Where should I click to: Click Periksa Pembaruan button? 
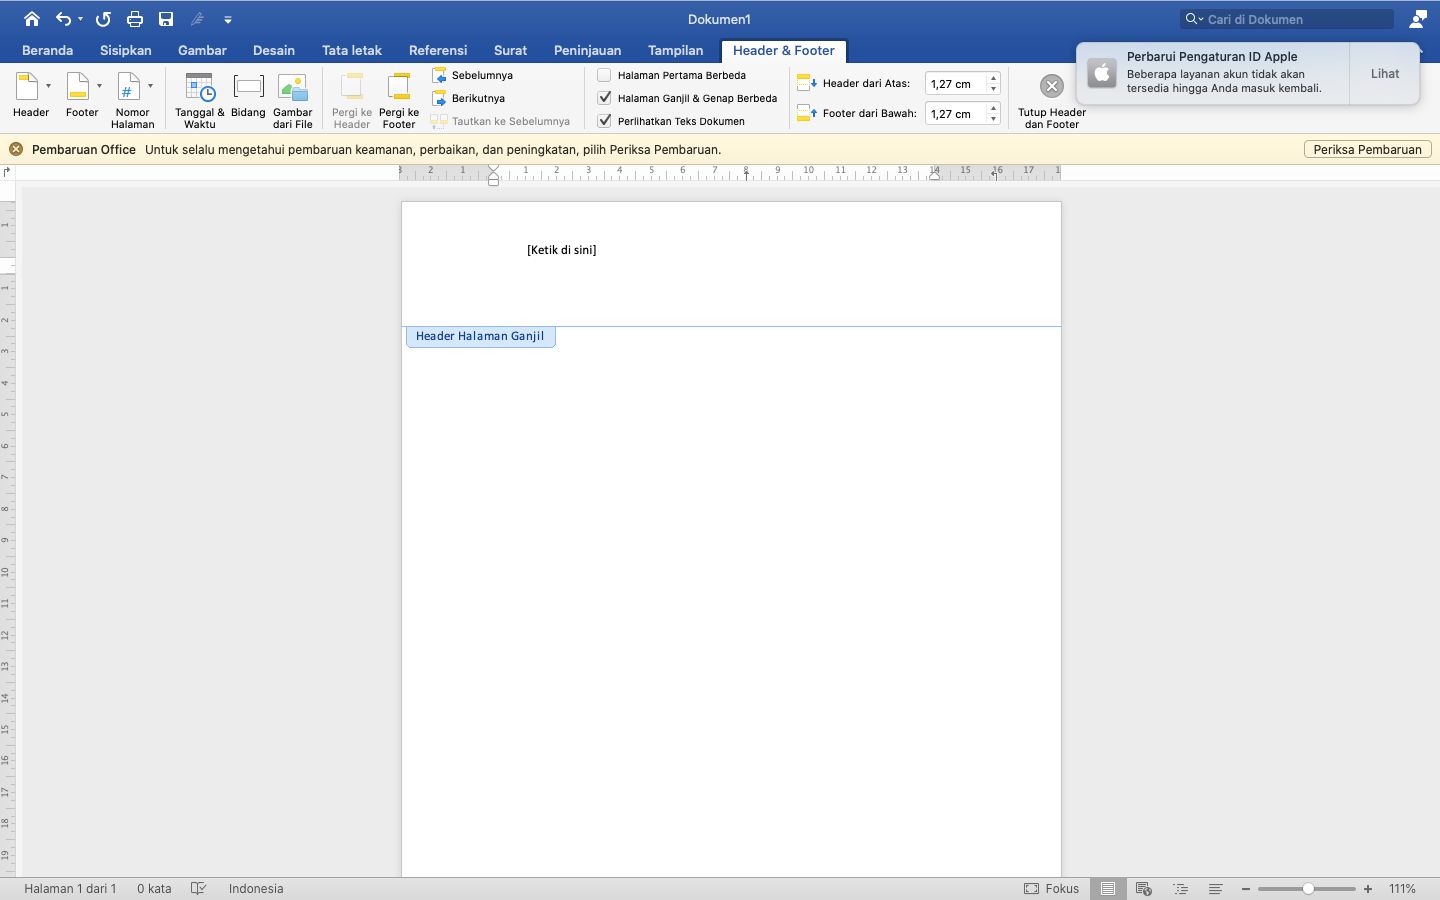[1367, 149]
